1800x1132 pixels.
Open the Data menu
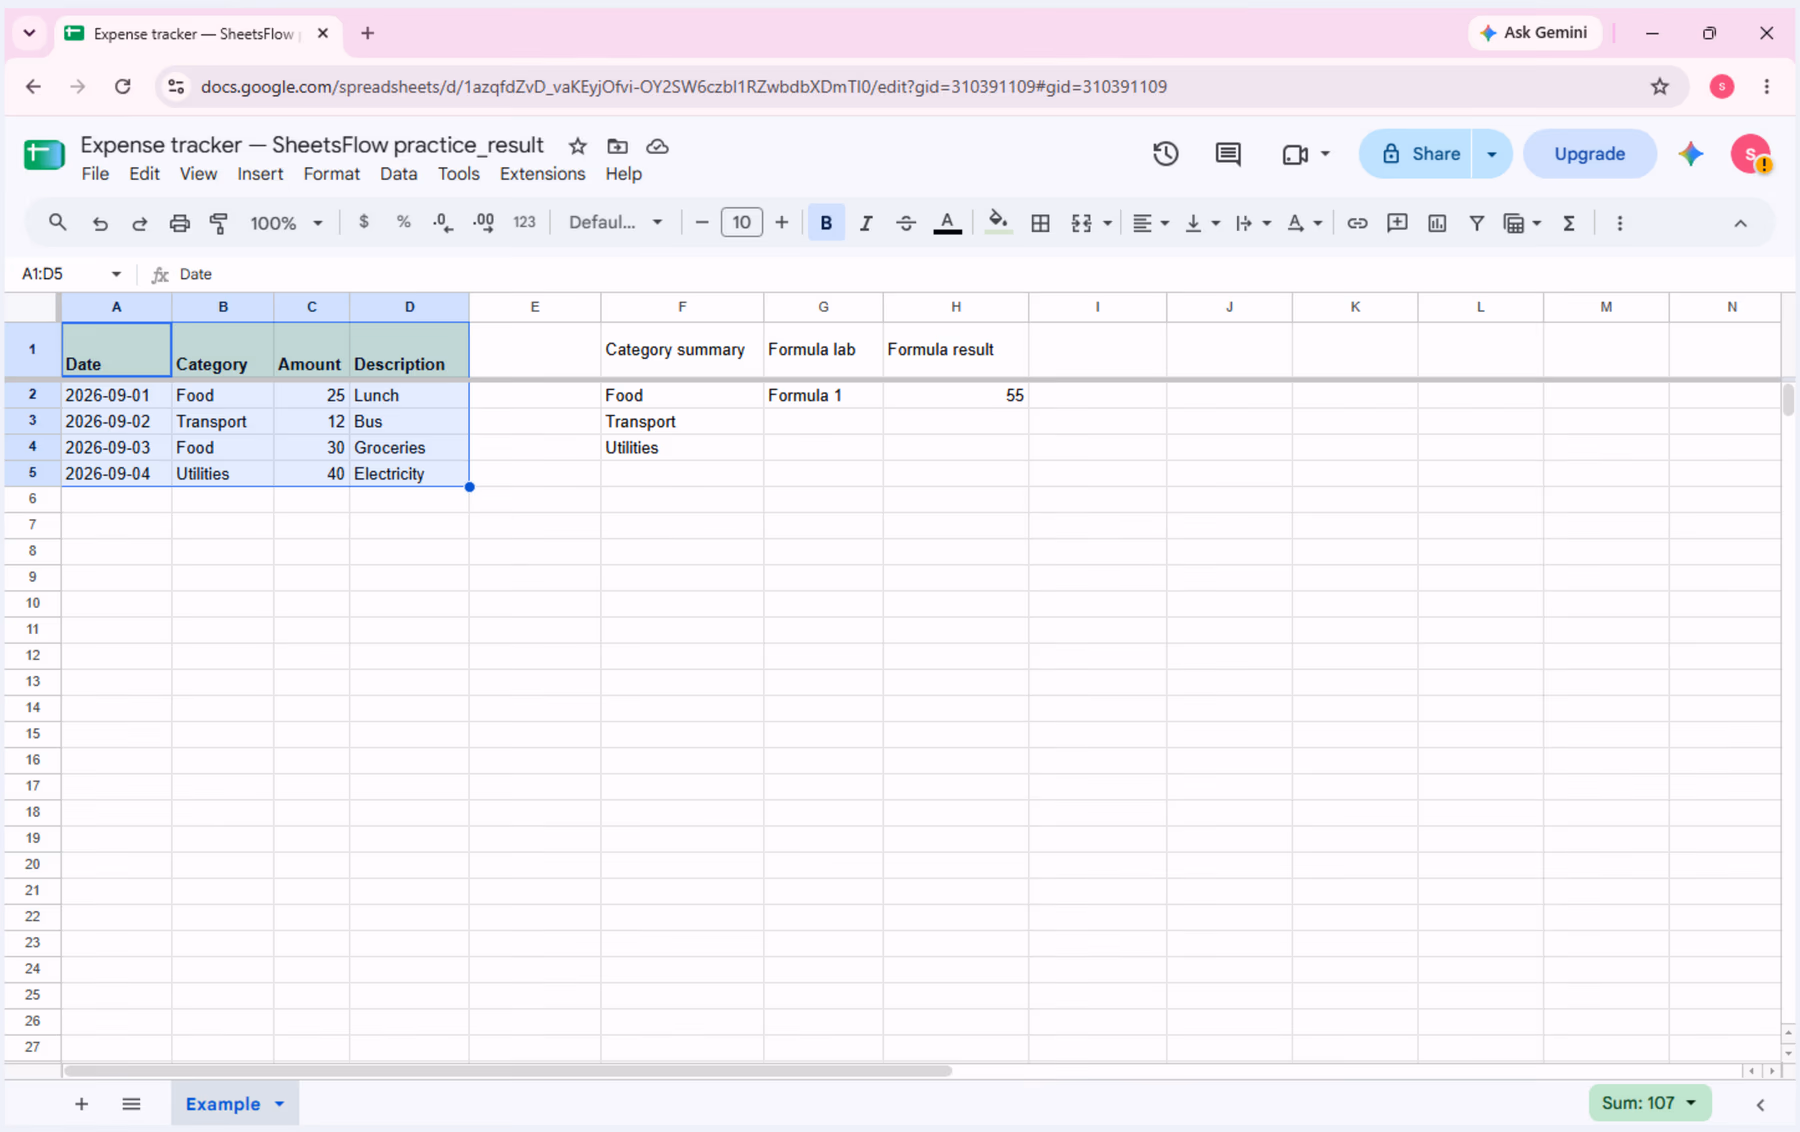click(x=398, y=174)
